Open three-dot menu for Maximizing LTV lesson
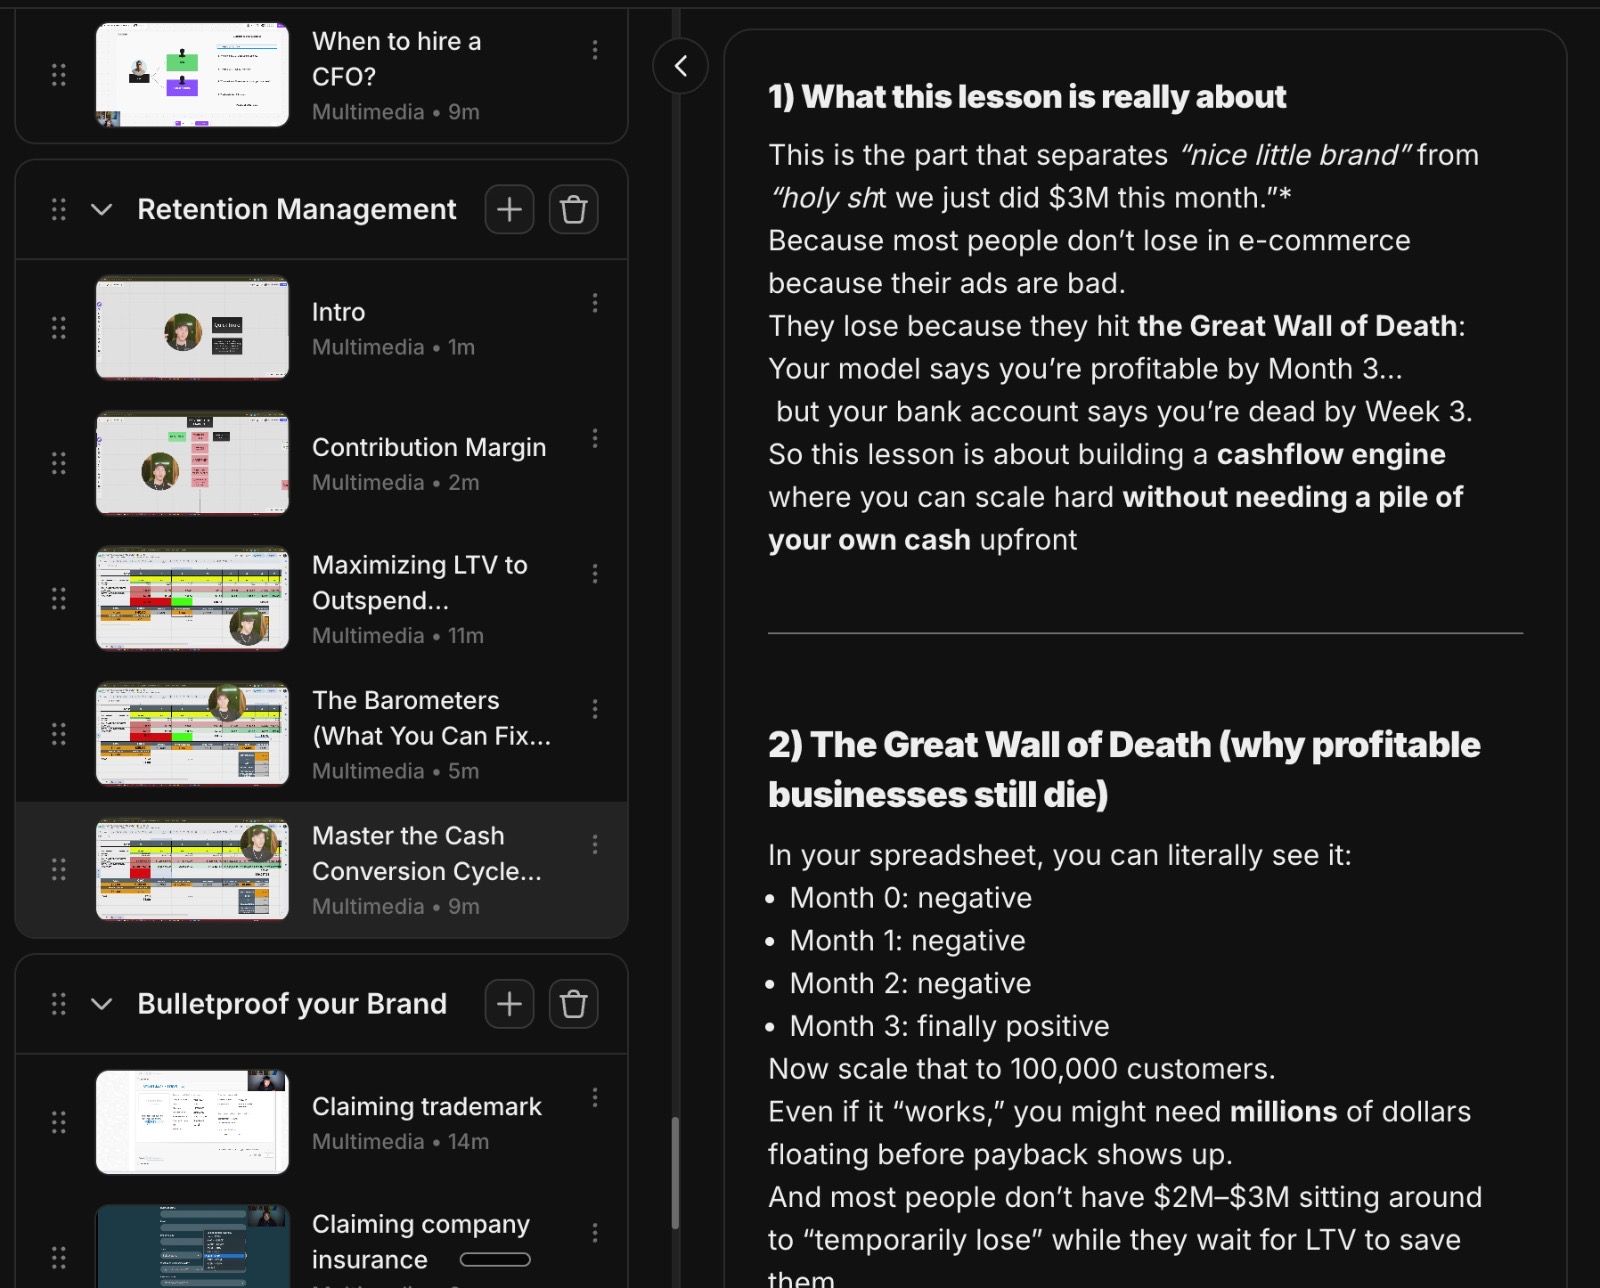 point(595,573)
